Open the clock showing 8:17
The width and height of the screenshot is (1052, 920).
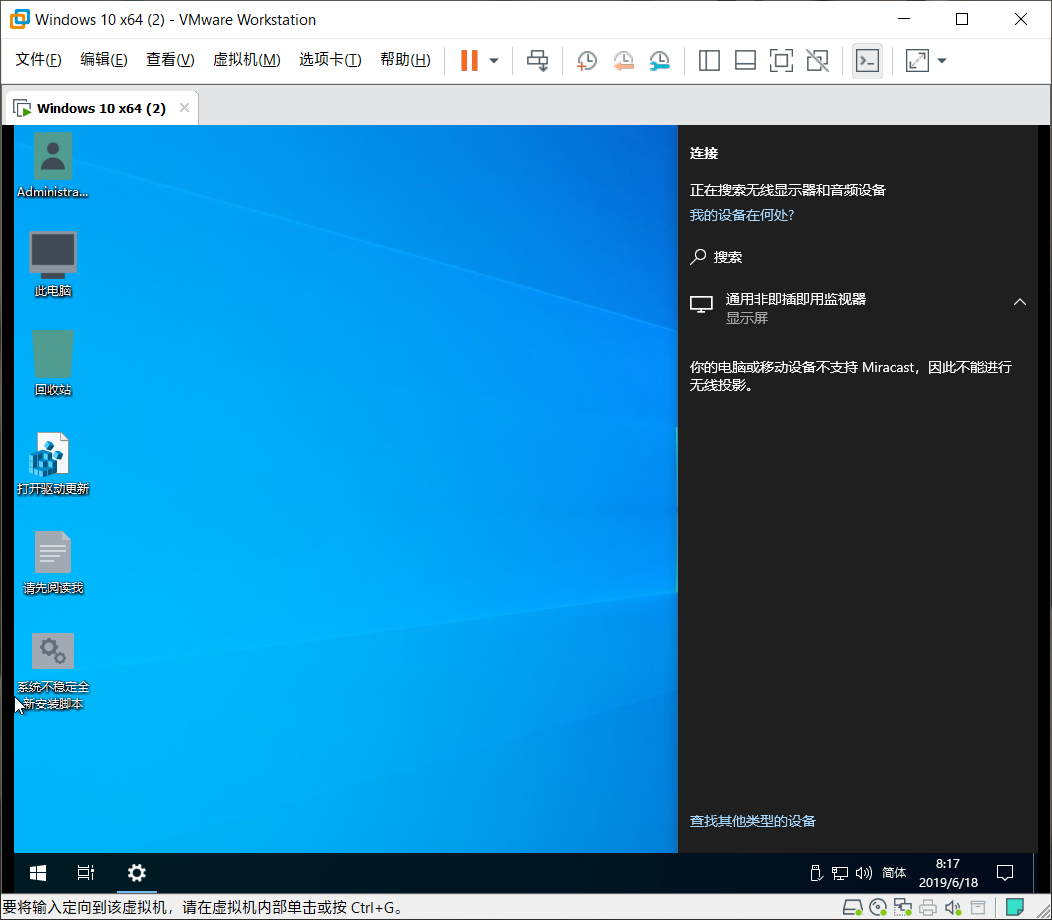click(x=948, y=873)
